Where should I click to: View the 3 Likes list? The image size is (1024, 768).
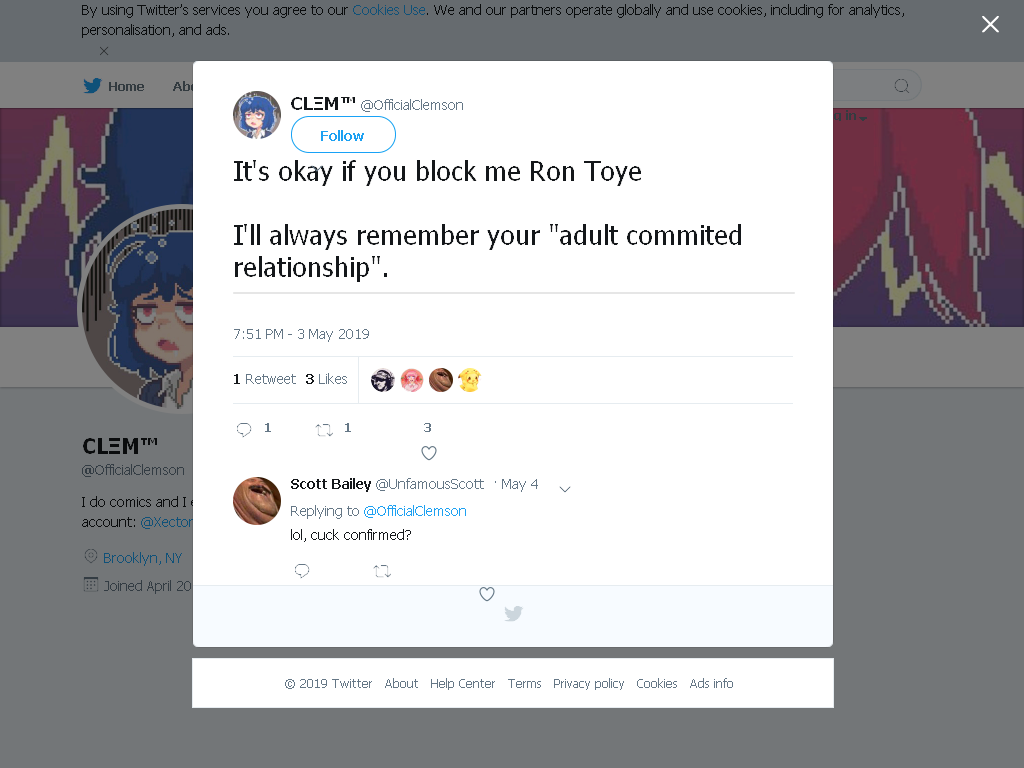[x=326, y=379]
